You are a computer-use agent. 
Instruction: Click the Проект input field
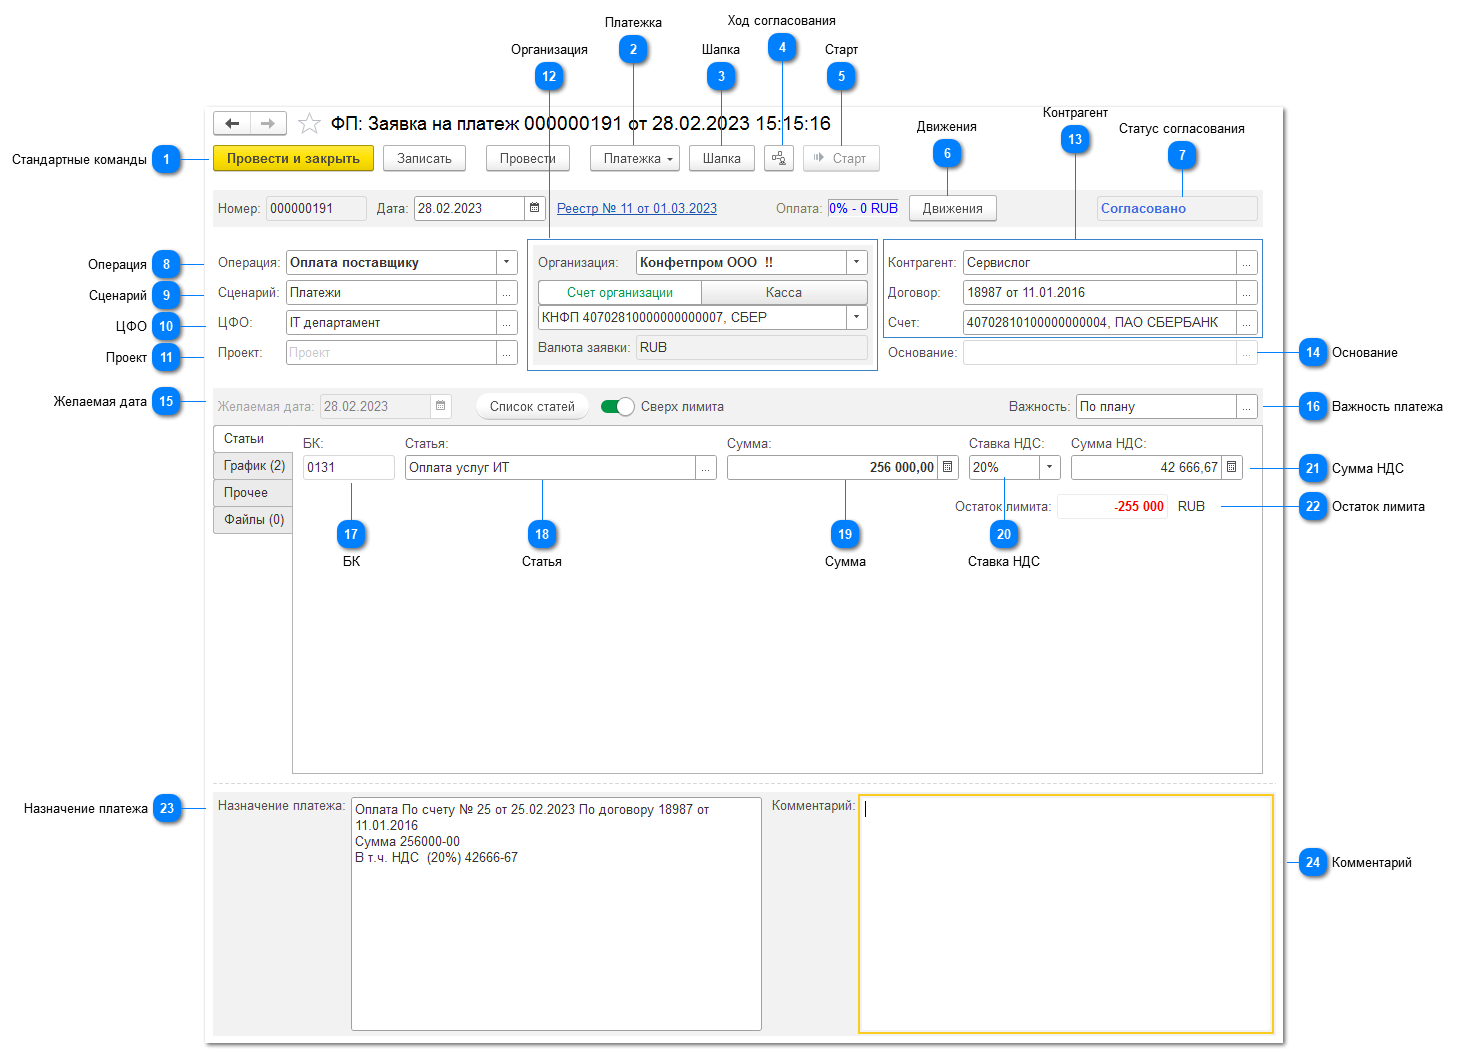point(392,353)
